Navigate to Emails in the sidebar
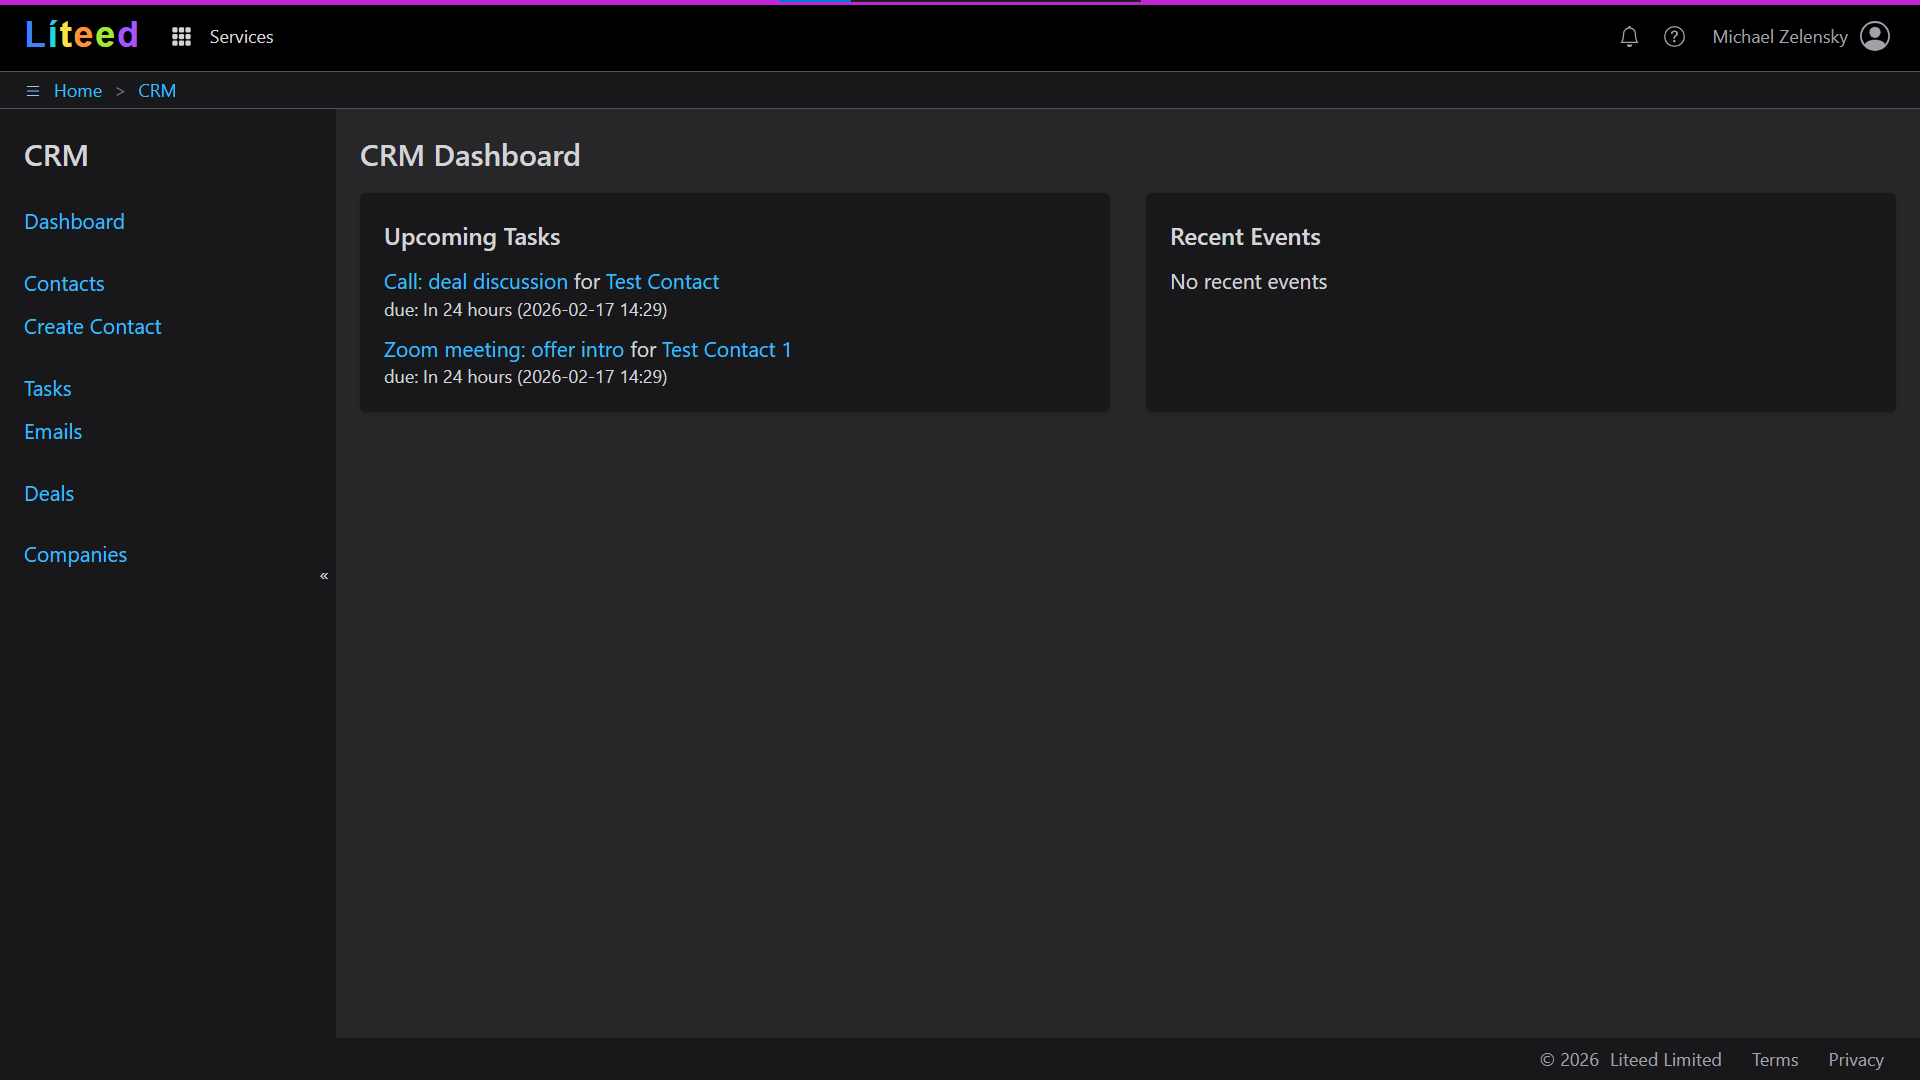 tap(53, 432)
